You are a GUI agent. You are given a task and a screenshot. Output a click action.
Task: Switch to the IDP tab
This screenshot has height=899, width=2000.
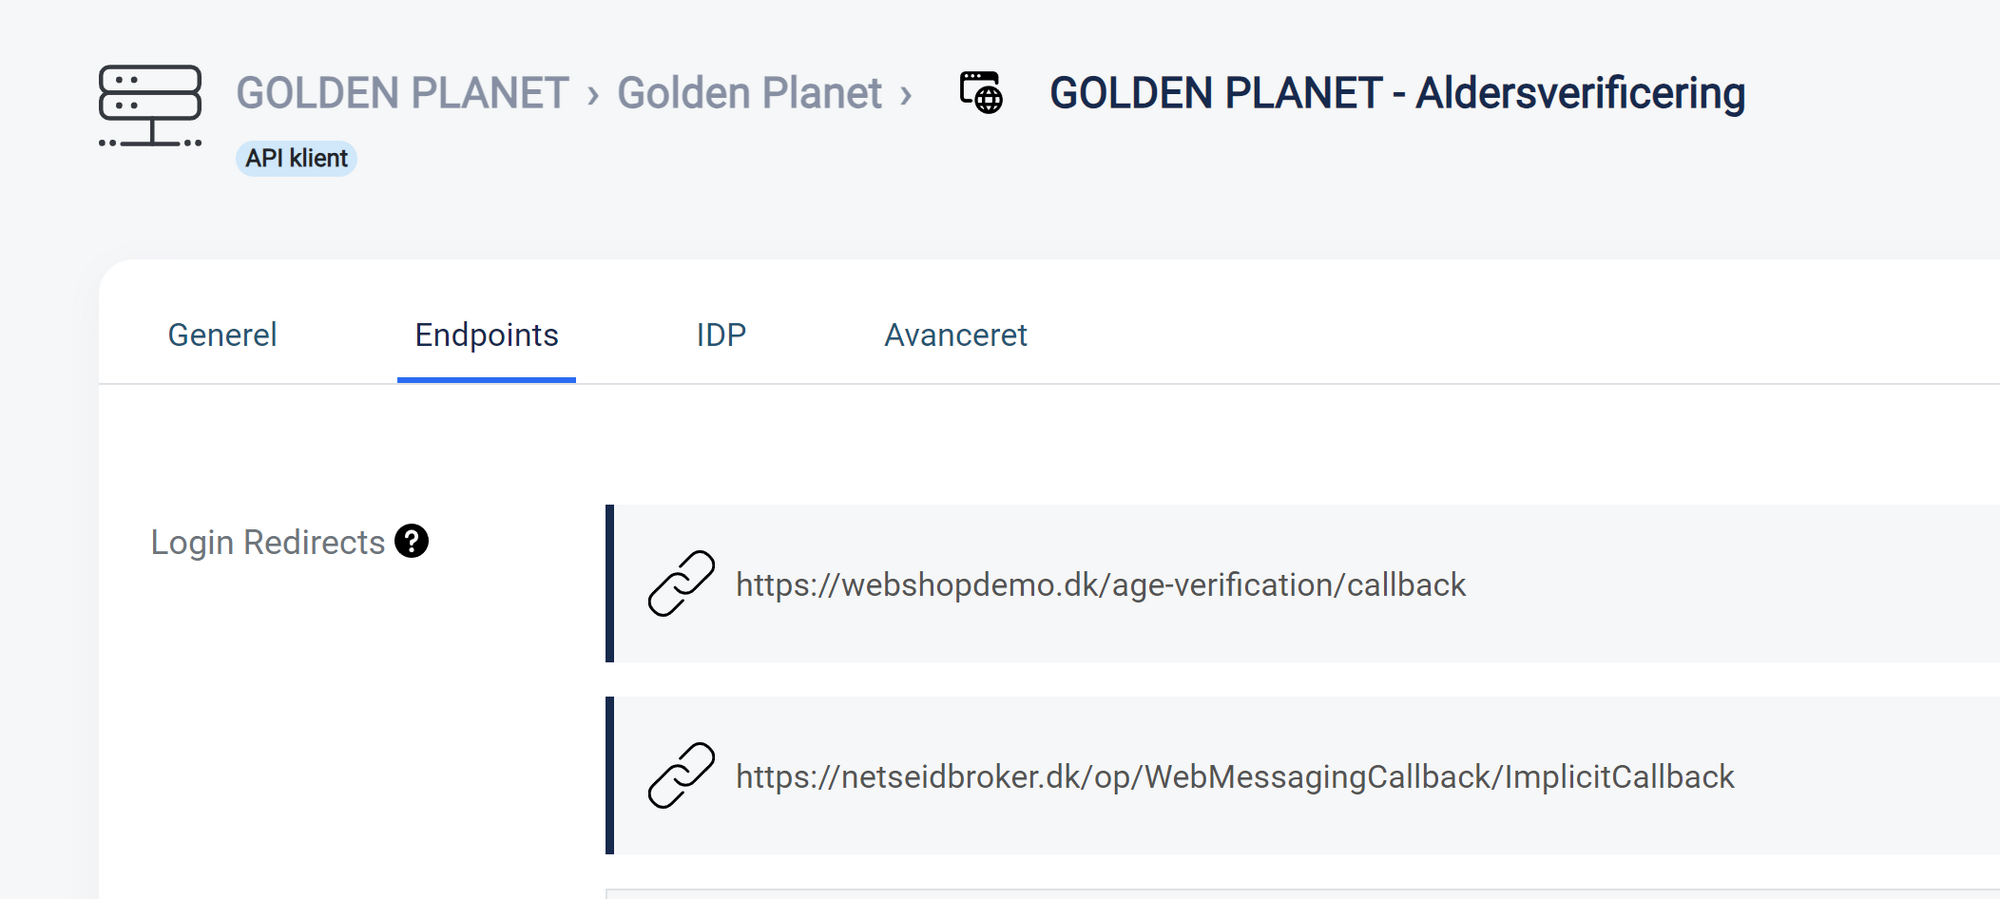coord(721,335)
